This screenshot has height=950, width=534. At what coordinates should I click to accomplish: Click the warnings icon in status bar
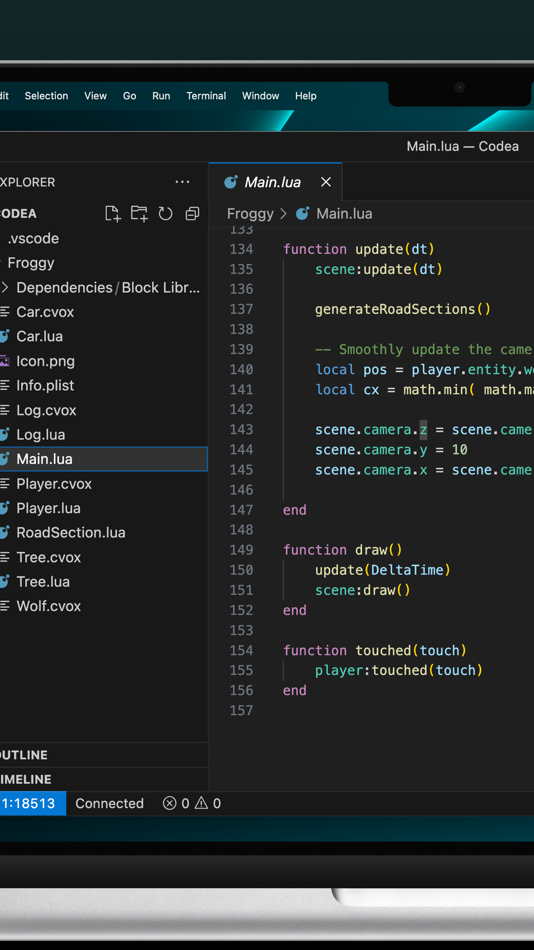tap(201, 803)
